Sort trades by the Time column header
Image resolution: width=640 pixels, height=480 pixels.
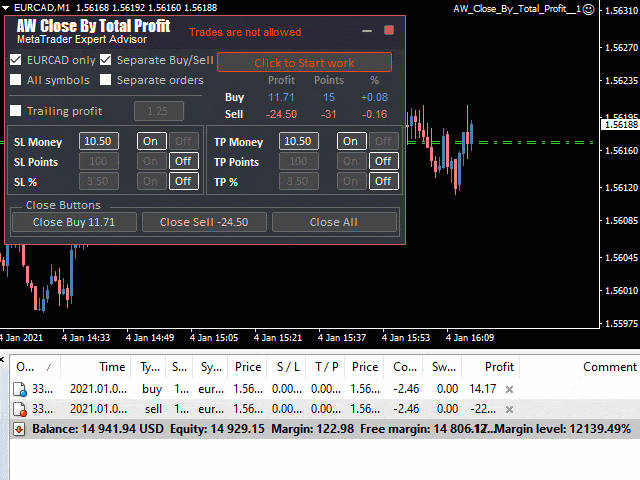111,367
